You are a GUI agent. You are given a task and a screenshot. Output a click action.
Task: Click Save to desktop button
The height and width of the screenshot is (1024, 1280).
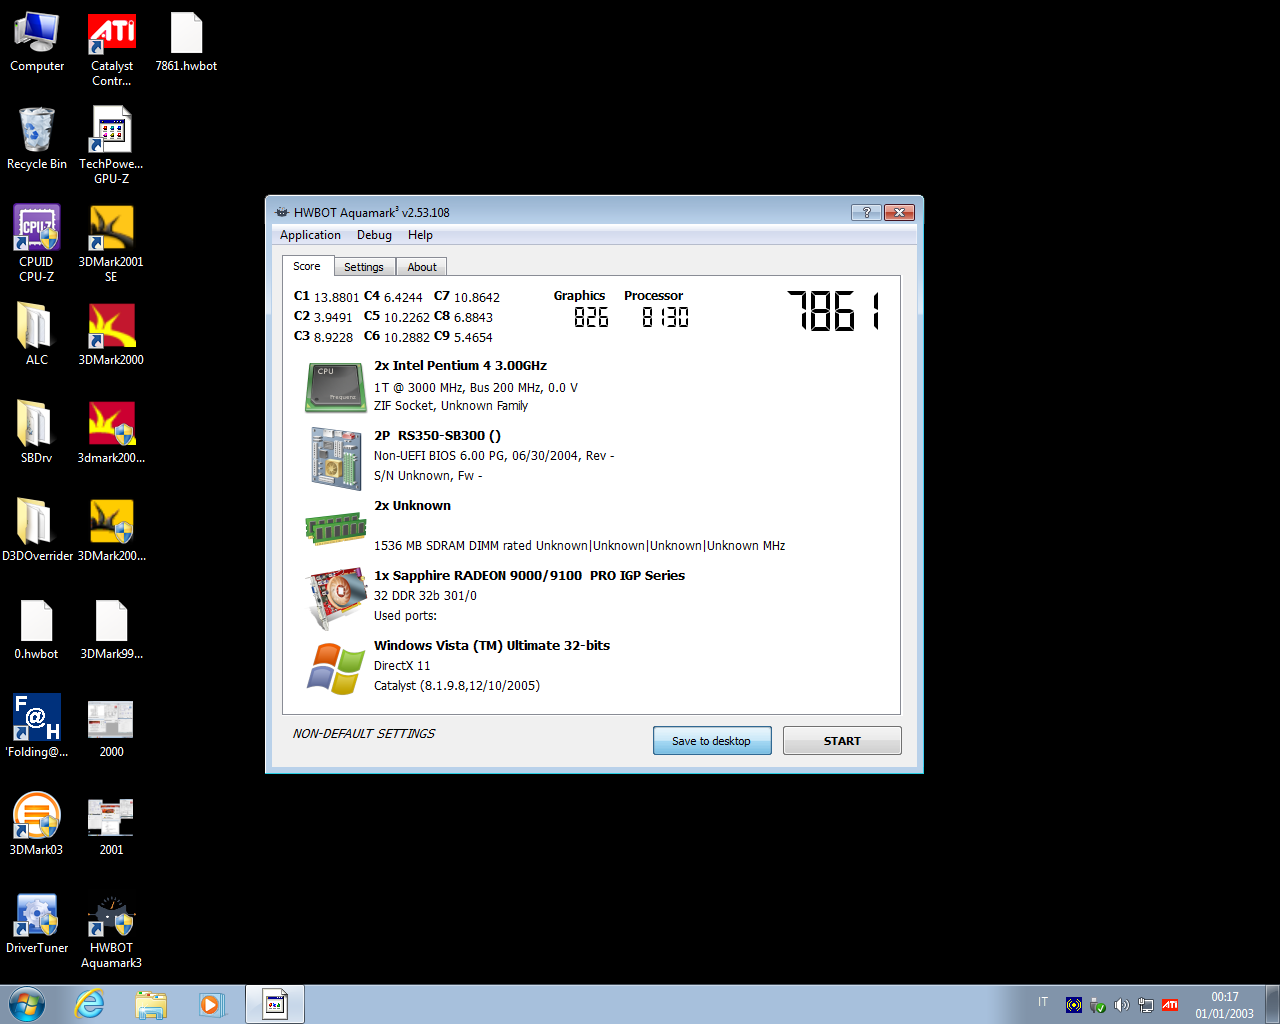pyautogui.click(x=712, y=741)
